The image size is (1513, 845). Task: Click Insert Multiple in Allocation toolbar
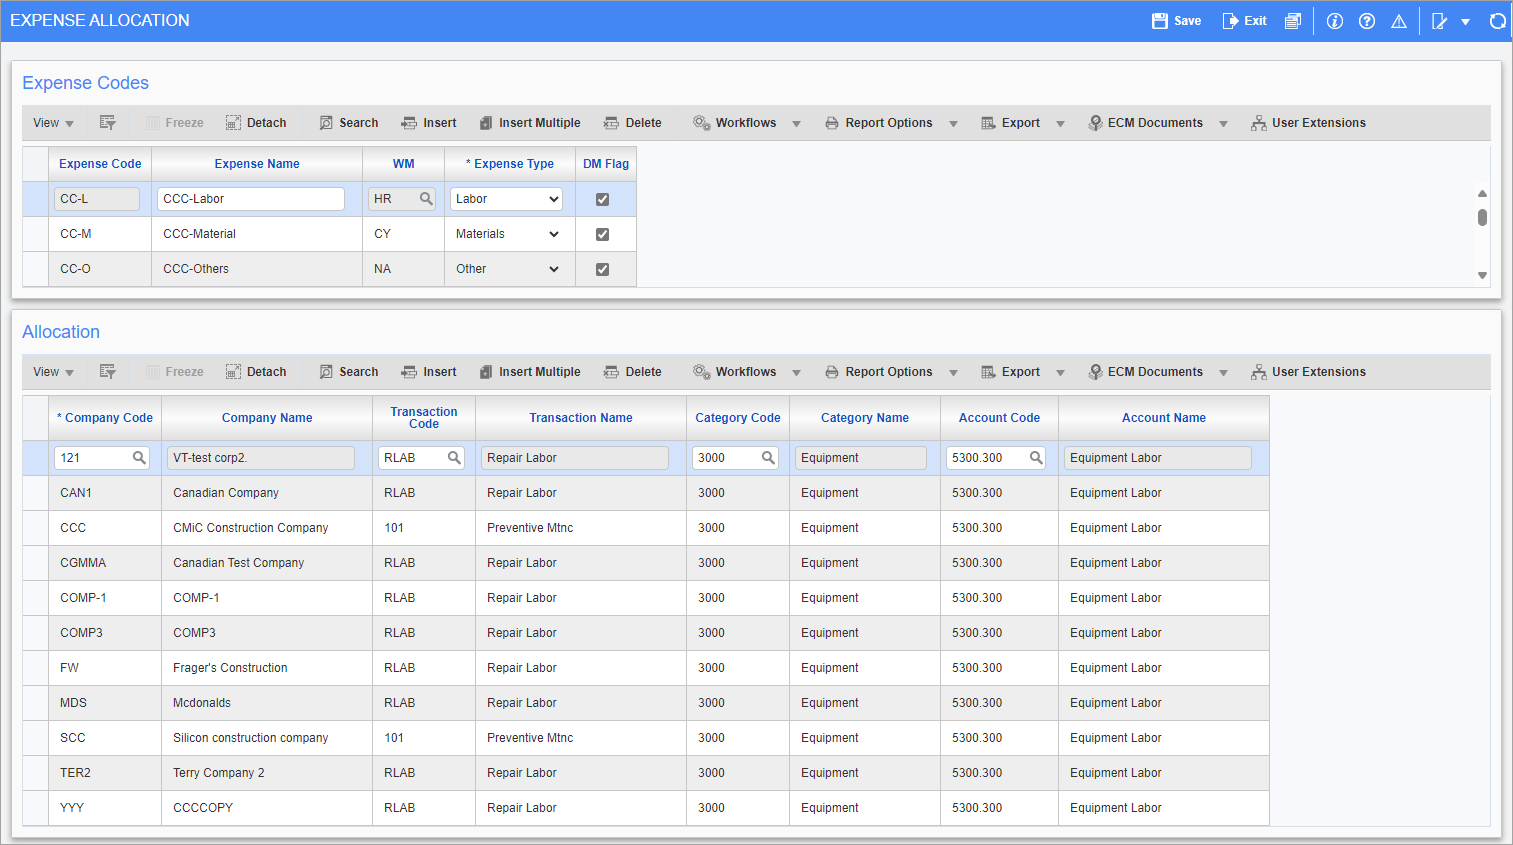530,372
